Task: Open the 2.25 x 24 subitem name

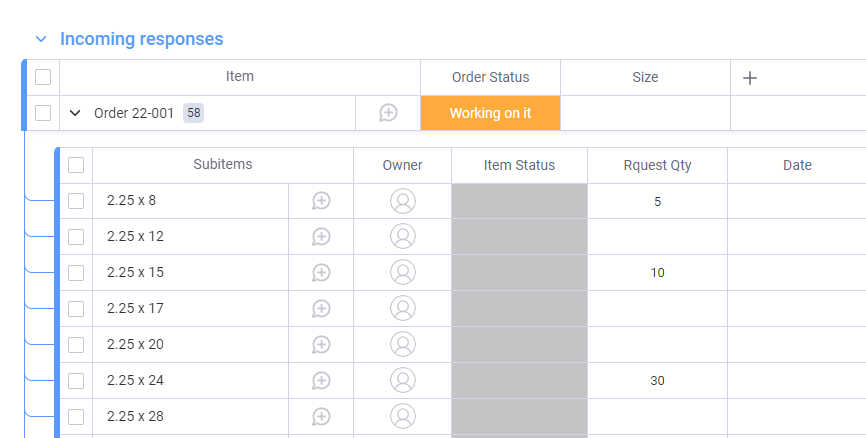Action: pyautogui.click(x=135, y=381)
